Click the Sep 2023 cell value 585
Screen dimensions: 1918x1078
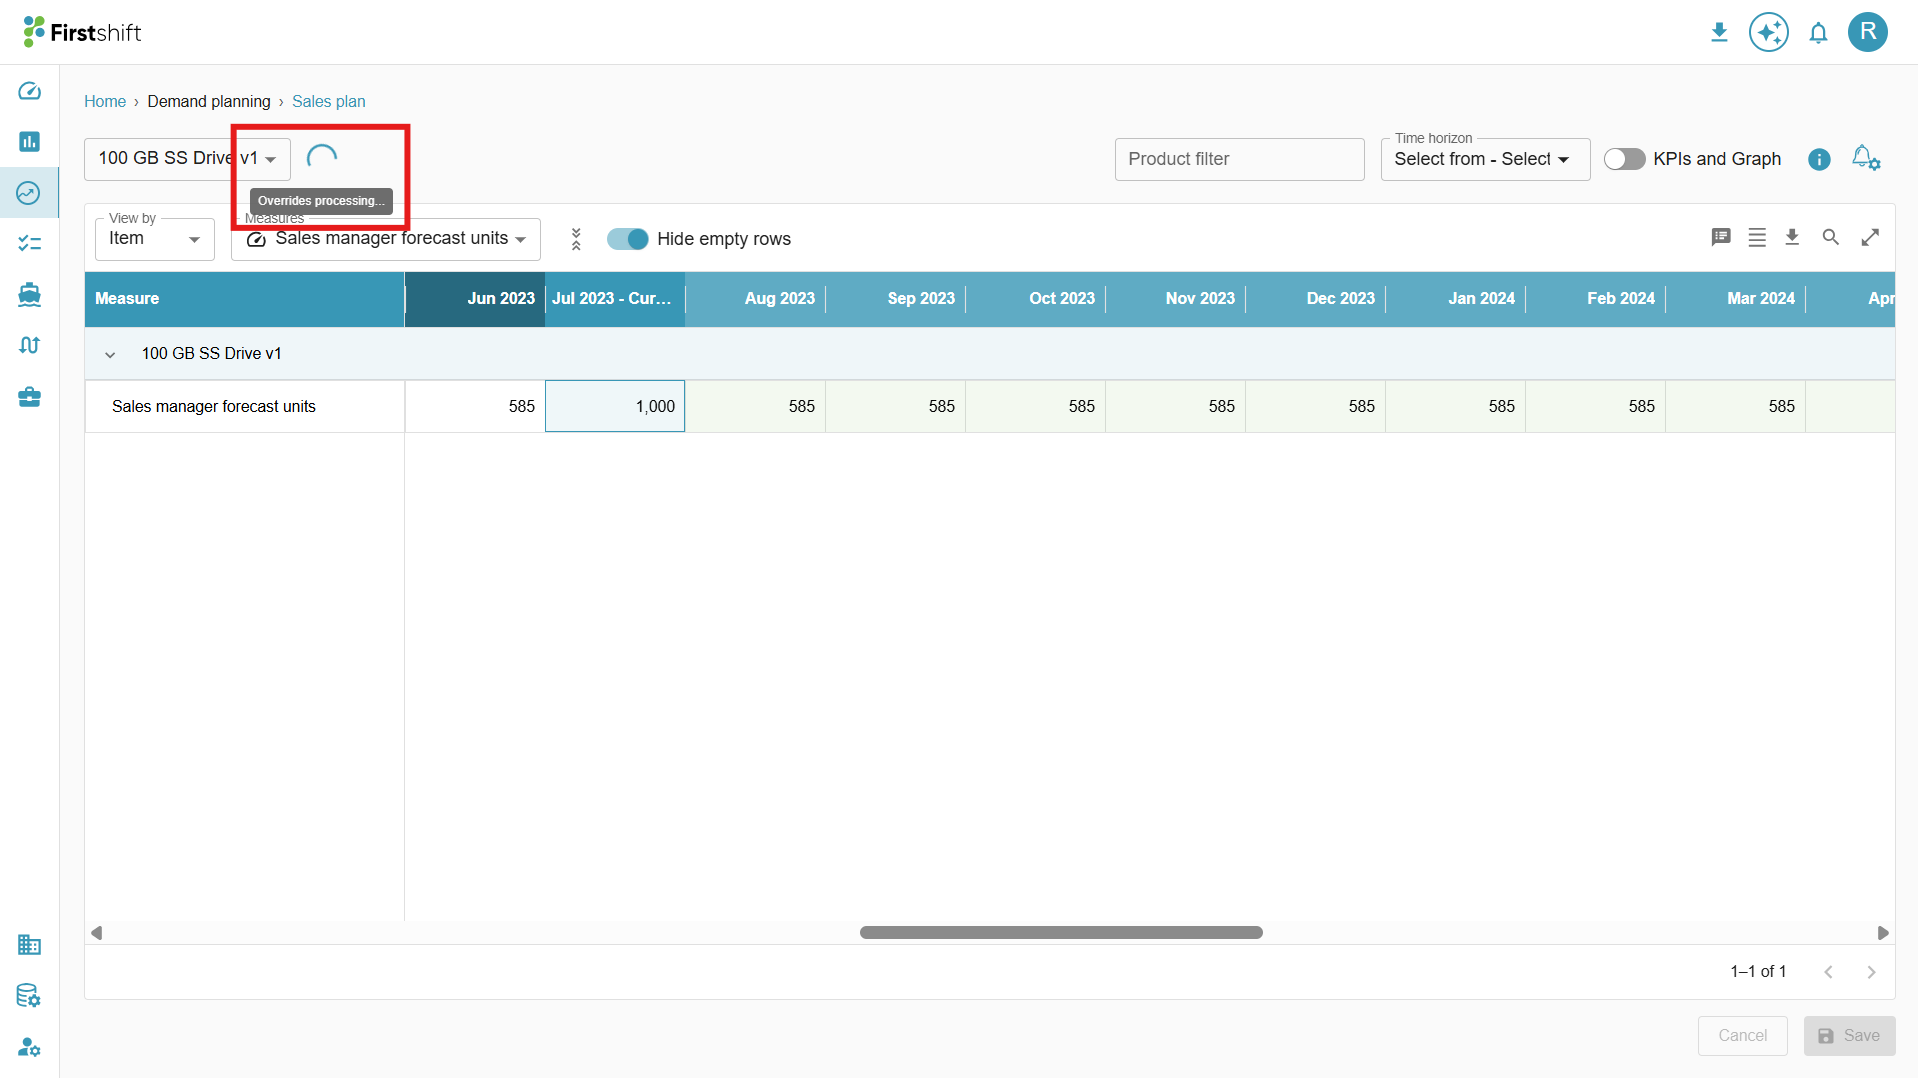(x=895, y=406)
